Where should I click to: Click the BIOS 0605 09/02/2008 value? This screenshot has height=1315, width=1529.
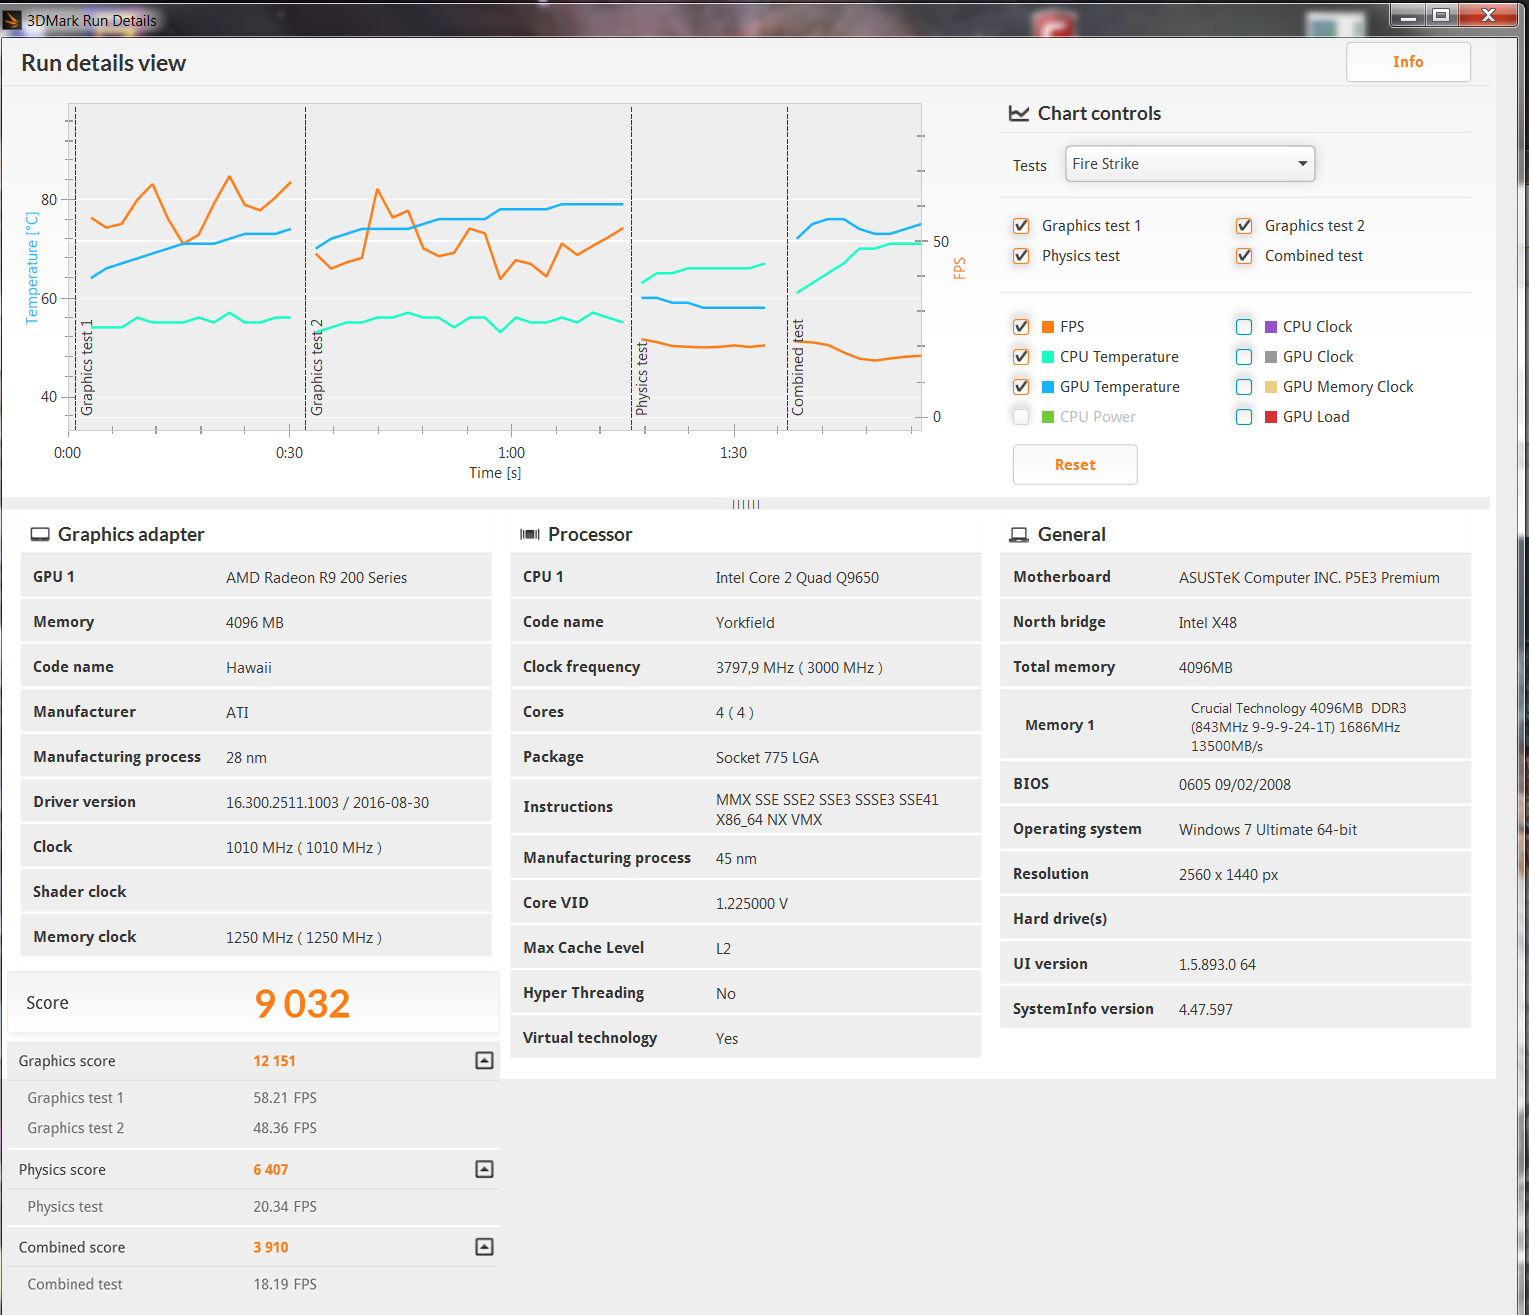point(1235,785)
